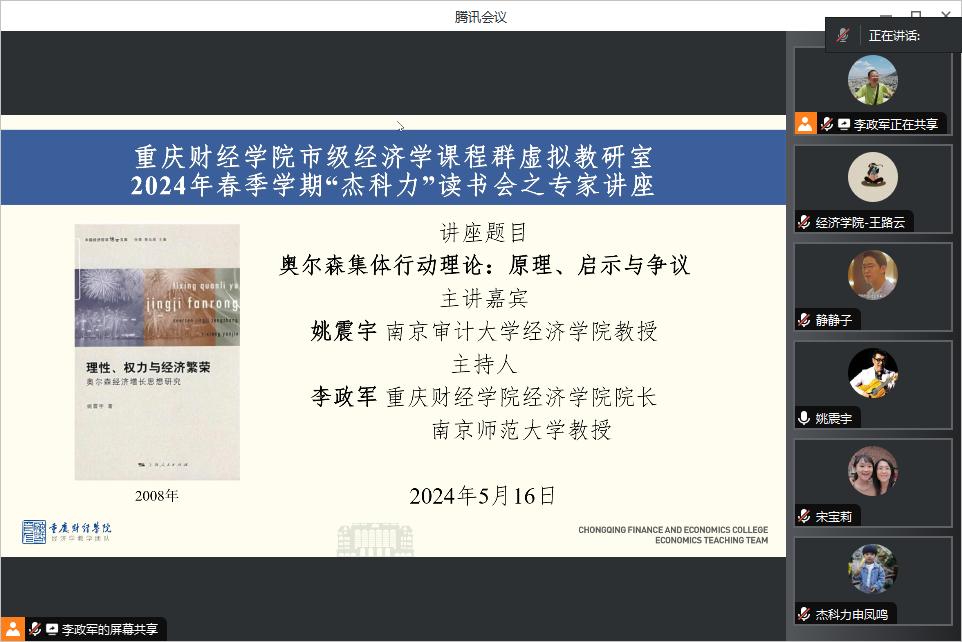
Task: Click the muted microphone icon for 经济学院-王路云
Action: click(x=804, y=222)
